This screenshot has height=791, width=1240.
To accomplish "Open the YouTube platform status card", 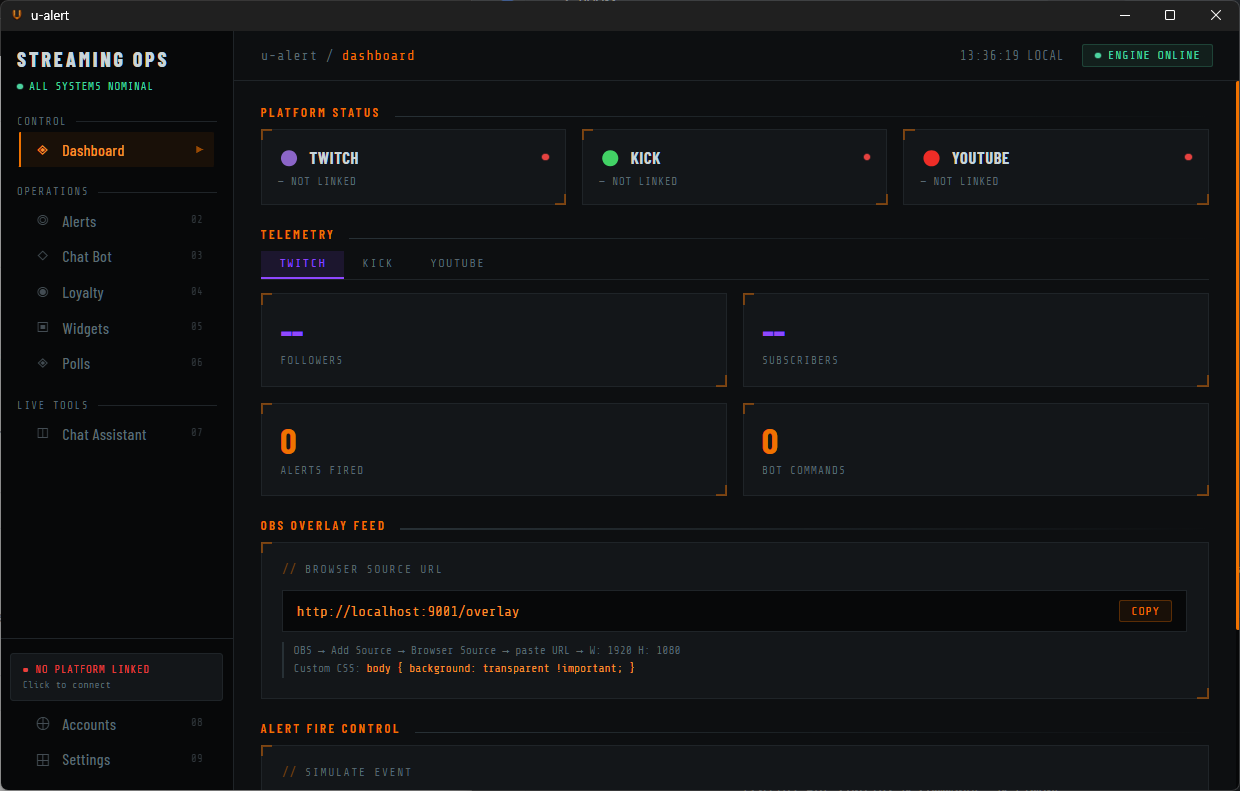I will (1056, 167).
